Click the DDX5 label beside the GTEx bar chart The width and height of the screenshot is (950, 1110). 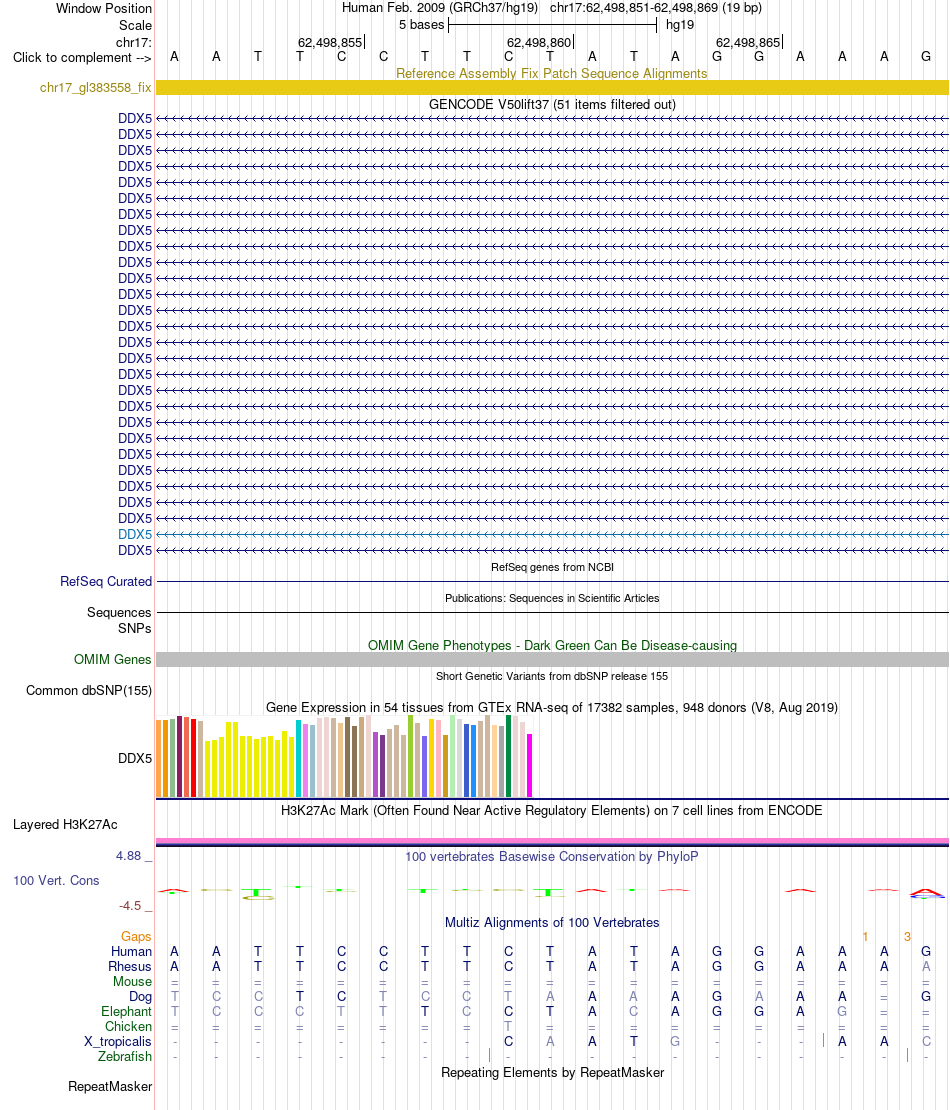[135, 758]
